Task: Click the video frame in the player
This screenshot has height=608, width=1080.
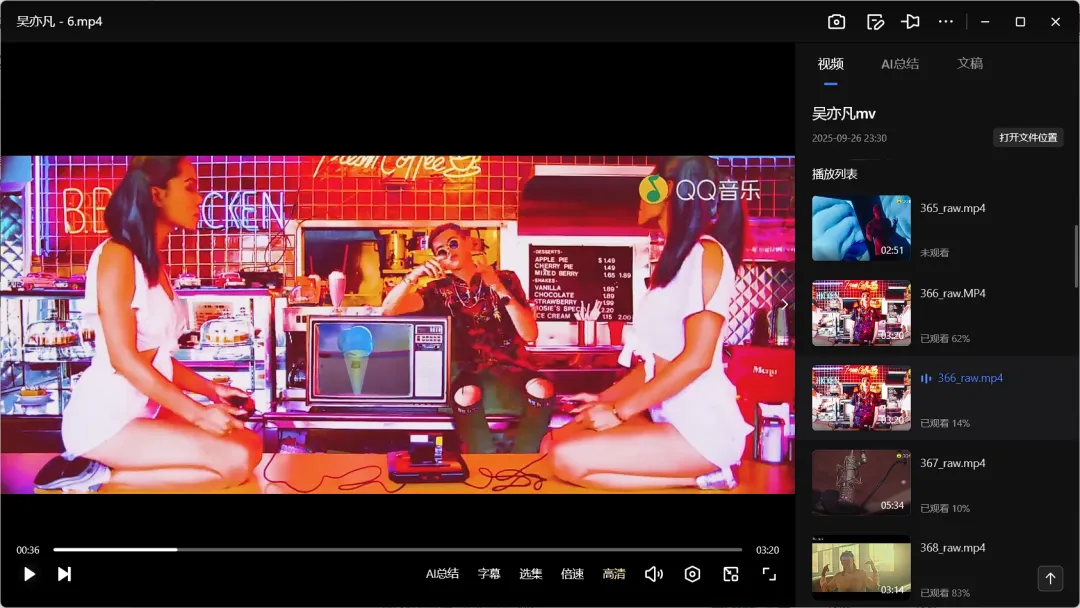Action: (x=397, y=324)
